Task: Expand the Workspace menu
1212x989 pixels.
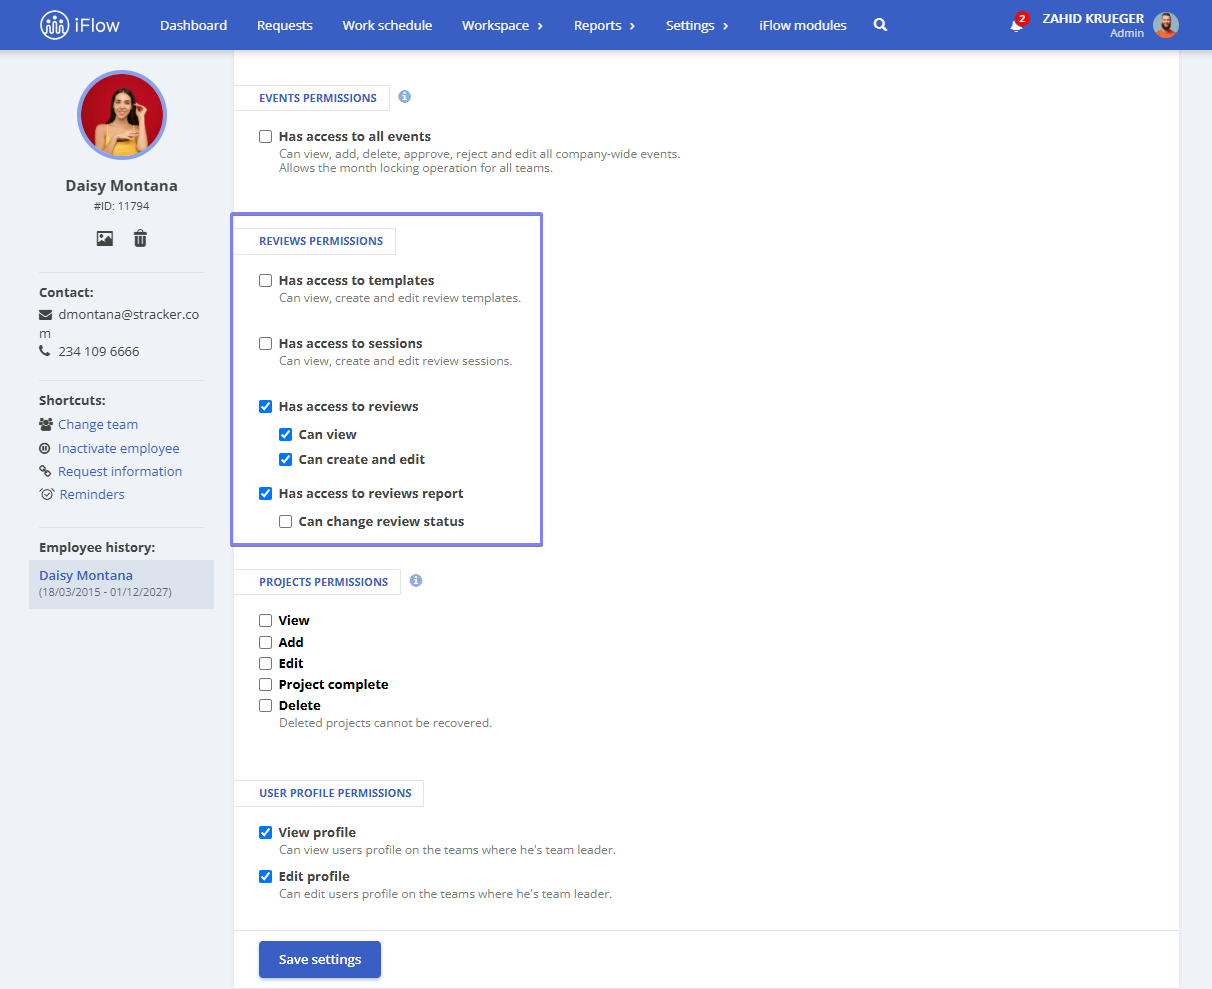Action: point(502,25)
